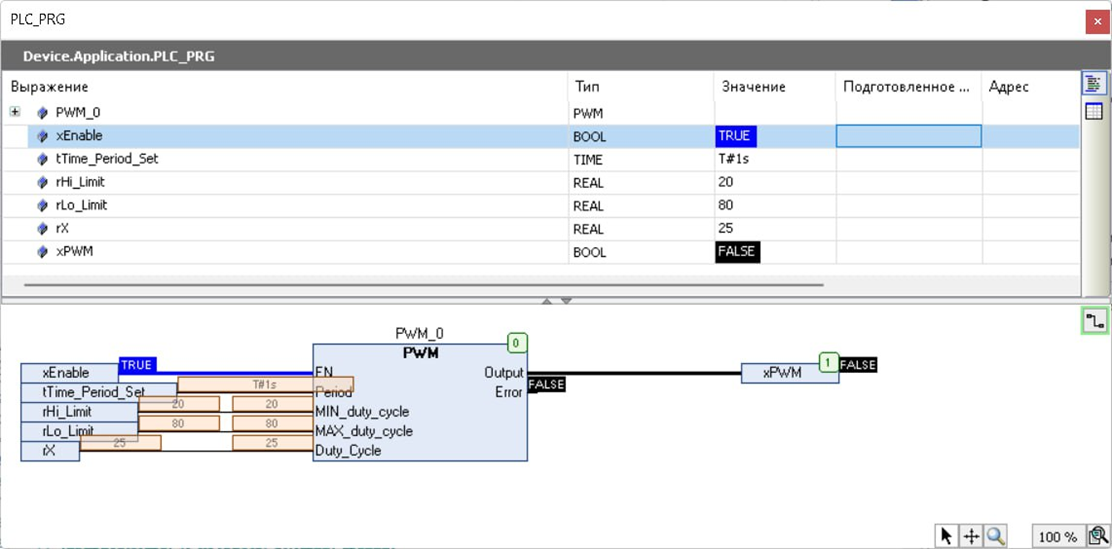Click the connection routing icon in diagram
The width and height of the screenshot is (1112, 549).
[x=1096, y=321]
